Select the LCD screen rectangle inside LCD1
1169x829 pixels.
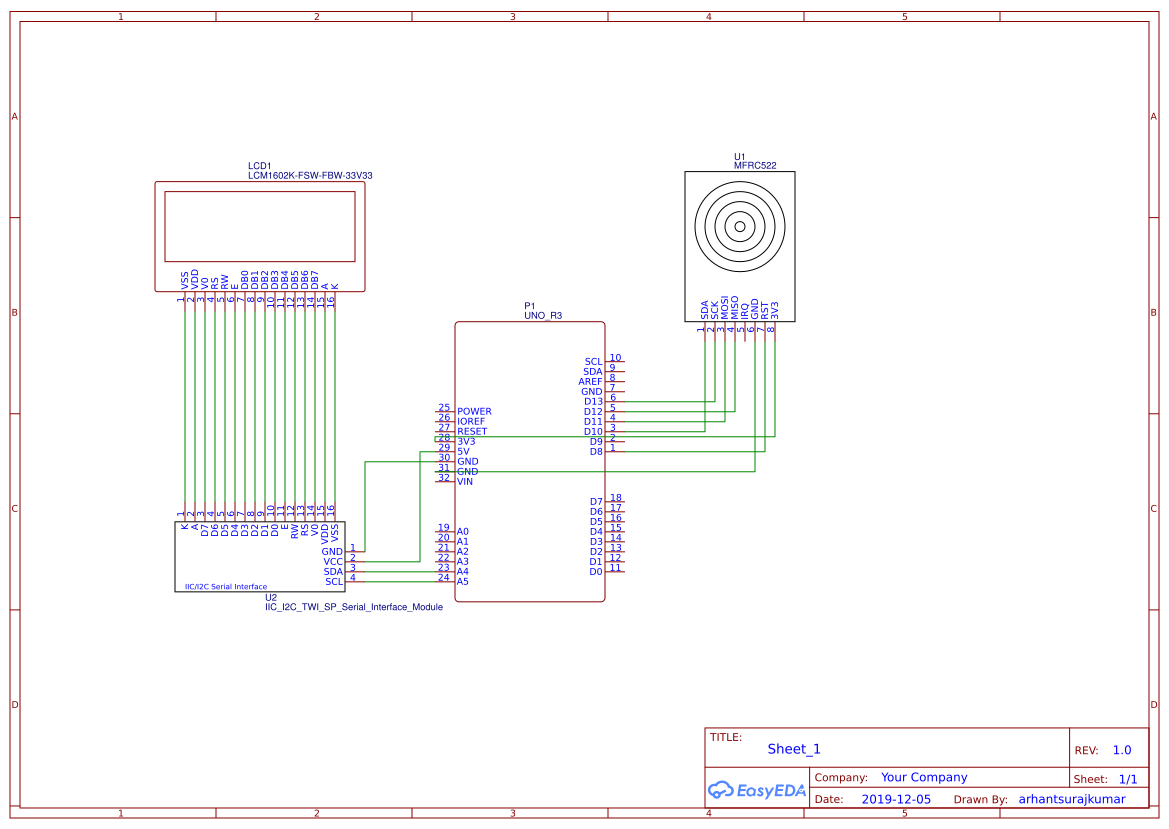(x=258, y=226)
